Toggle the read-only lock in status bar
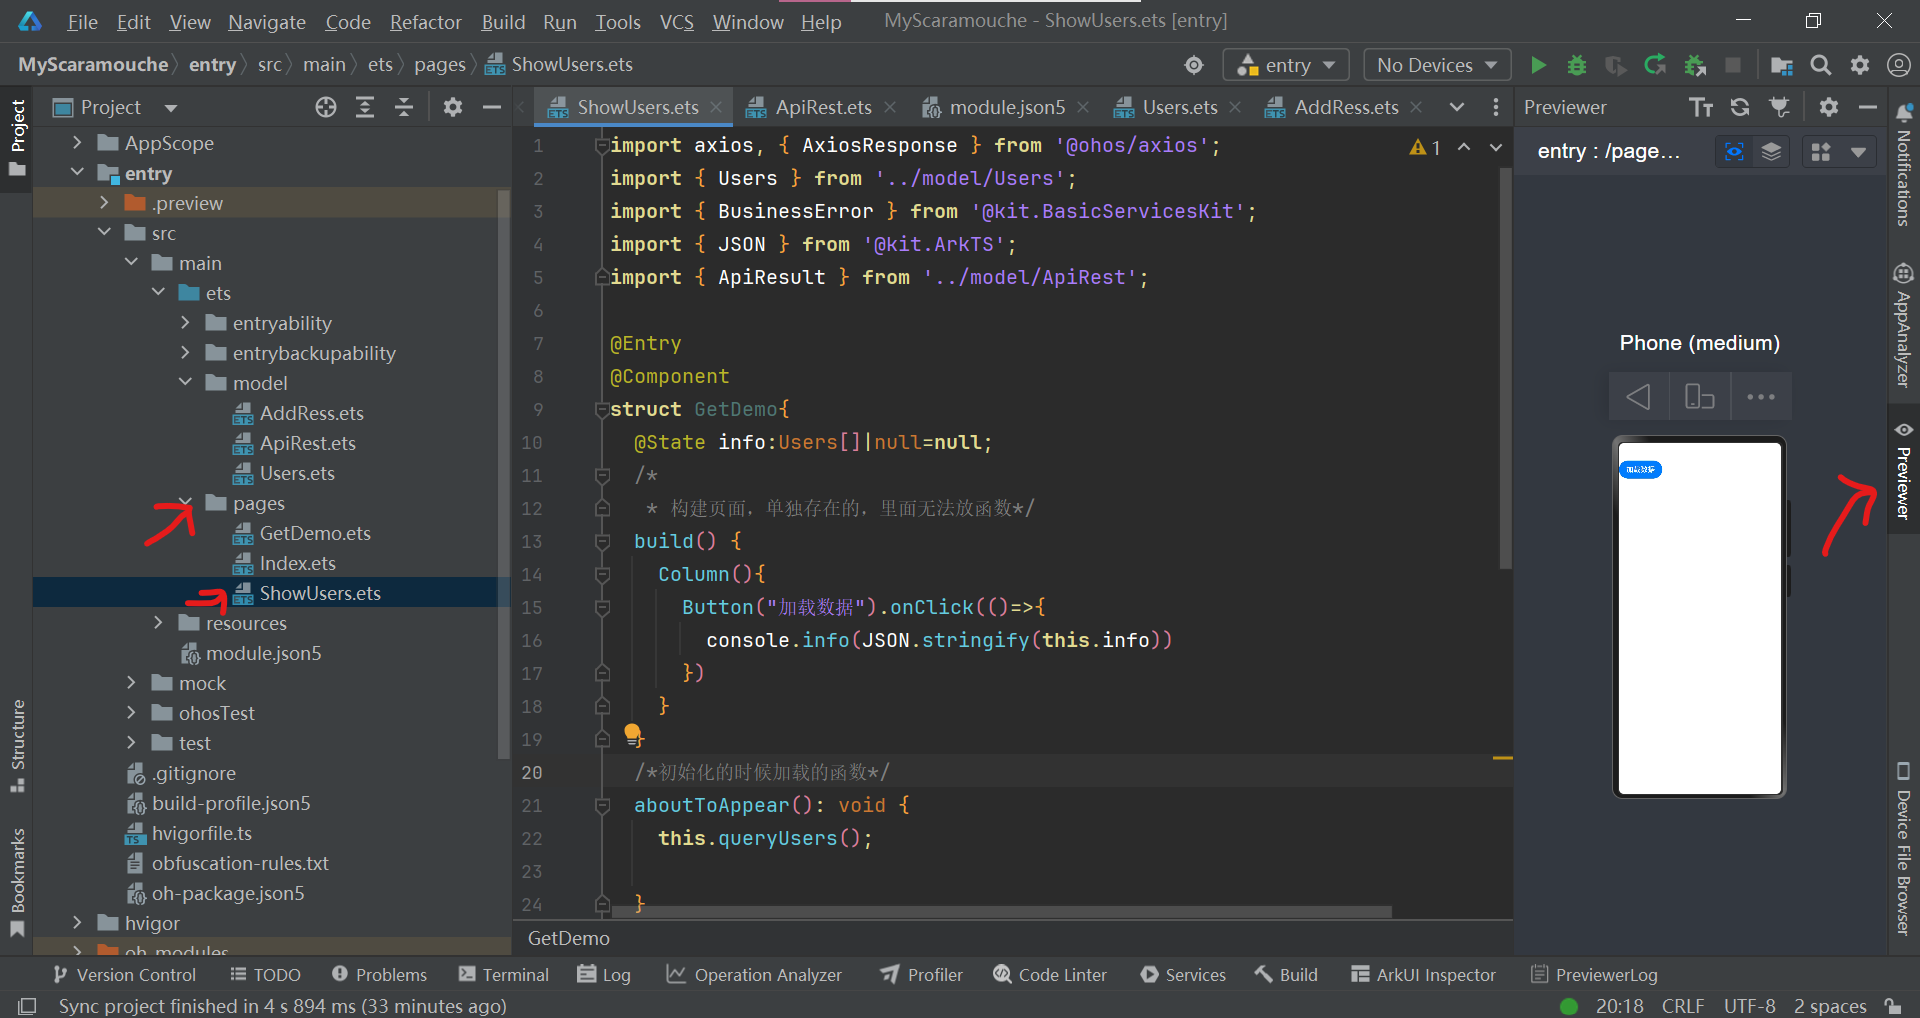Screen dimensions: 1920x1018 (x=1893, y=1006)
